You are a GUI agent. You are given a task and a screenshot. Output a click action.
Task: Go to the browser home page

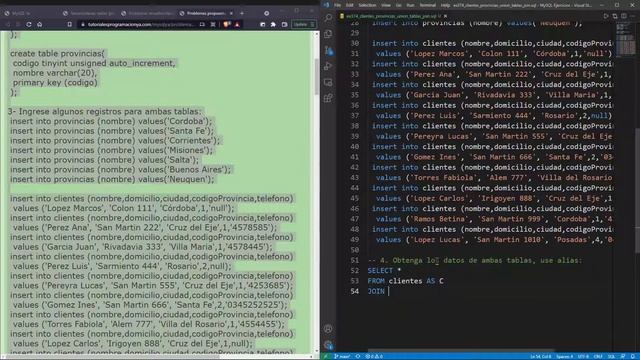pos(40,24)
